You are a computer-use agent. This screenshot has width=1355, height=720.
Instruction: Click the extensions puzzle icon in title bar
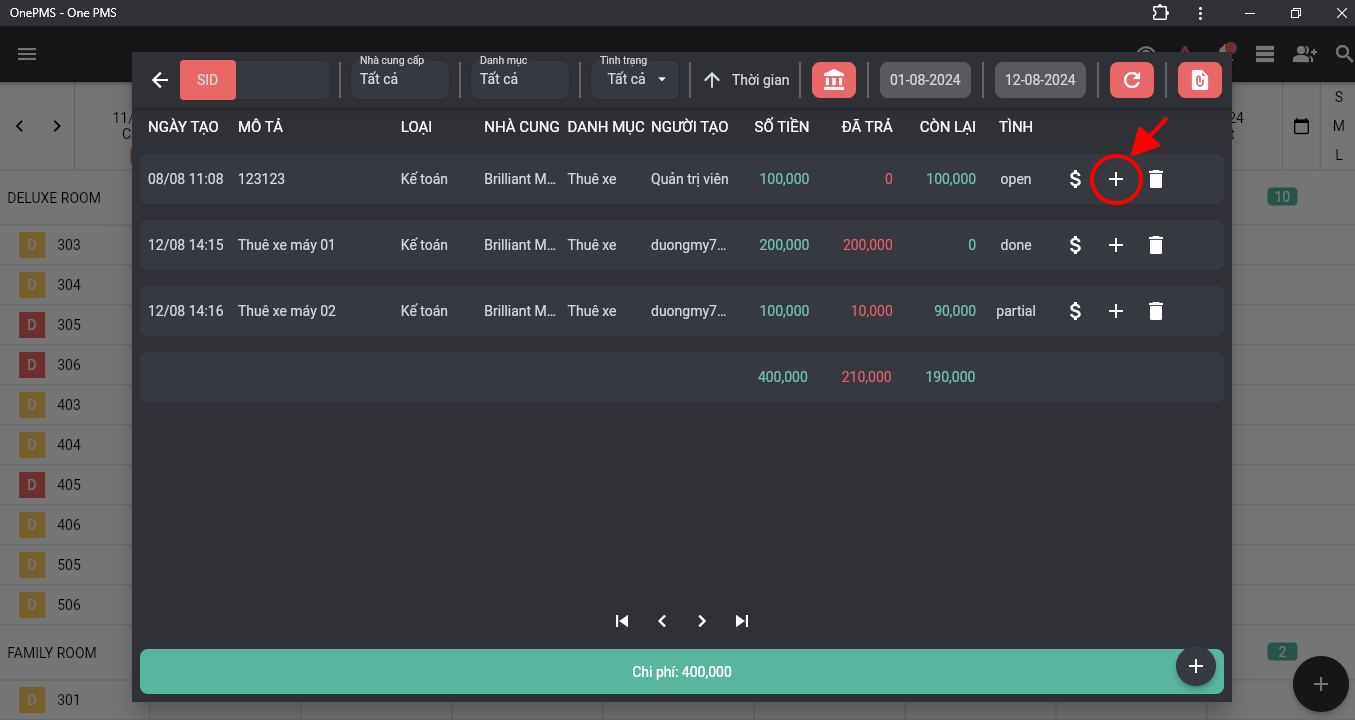click(1160, 12)
